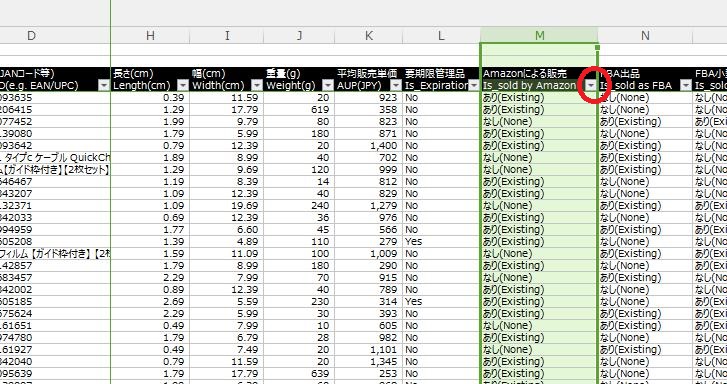
Task: Select column D header
Action: pyautogui.click(x=31, y=36)
